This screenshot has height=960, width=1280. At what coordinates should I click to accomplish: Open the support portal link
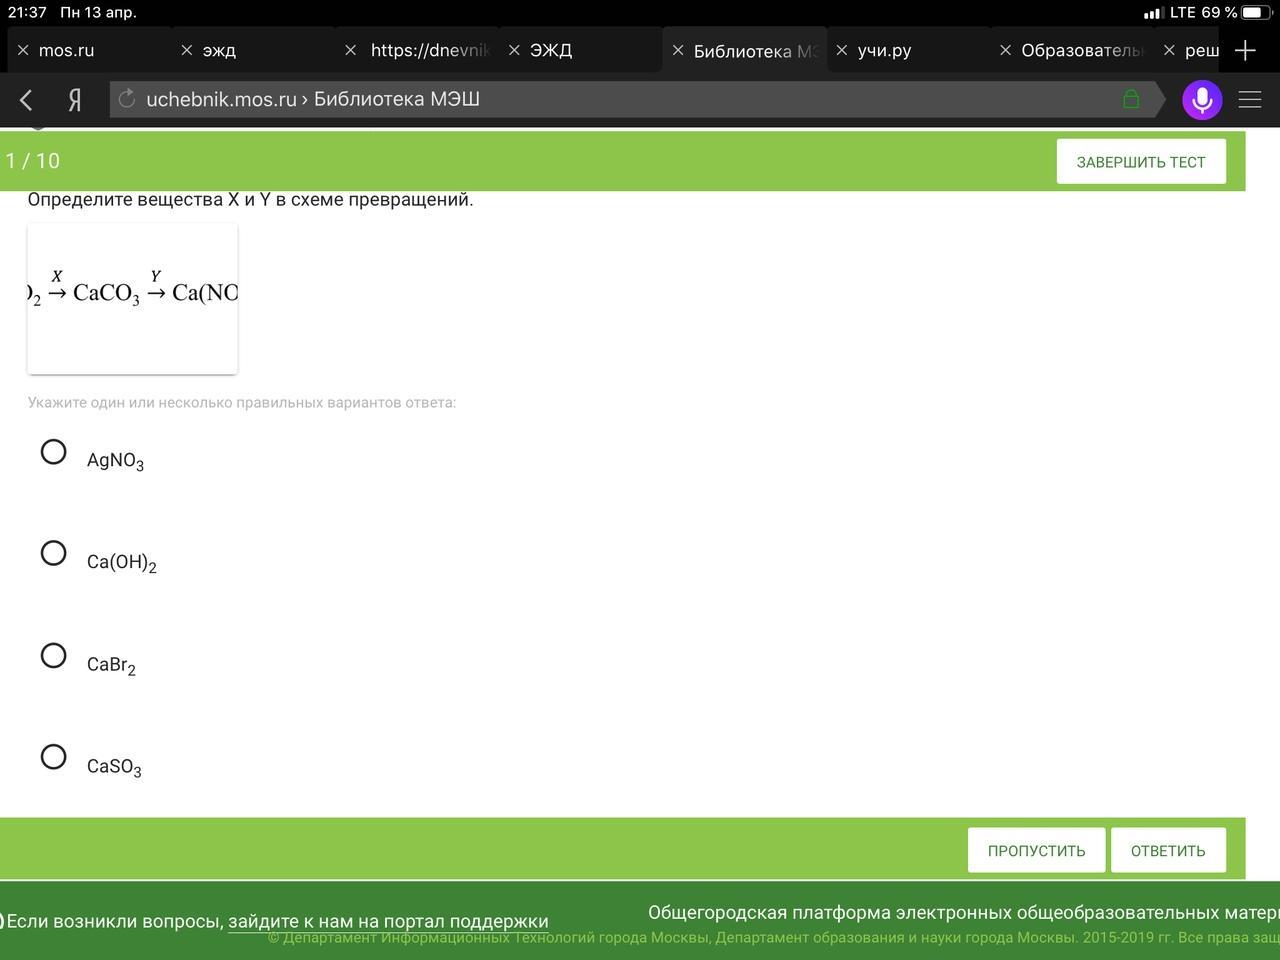tap(388, 921)
